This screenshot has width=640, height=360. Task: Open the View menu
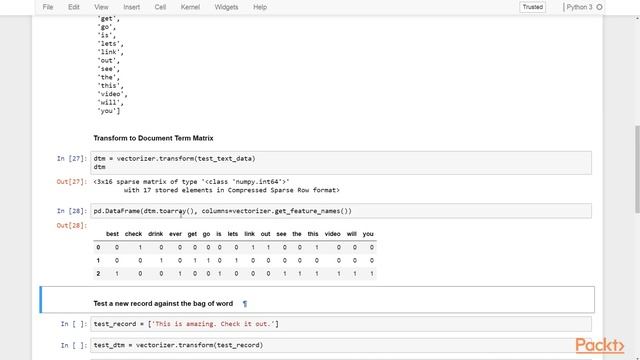click(101, 7)
